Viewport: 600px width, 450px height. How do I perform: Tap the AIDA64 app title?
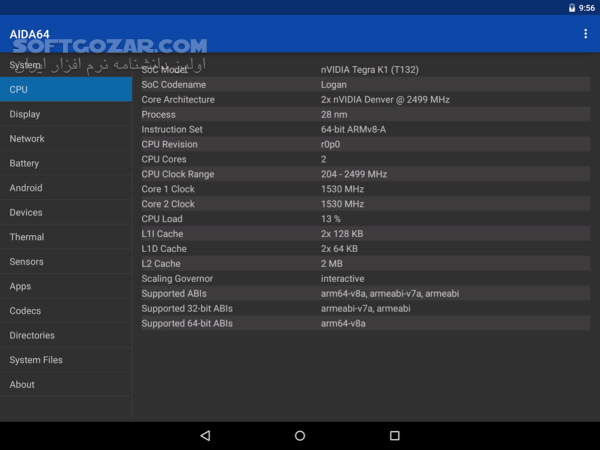tap(29, 34)
